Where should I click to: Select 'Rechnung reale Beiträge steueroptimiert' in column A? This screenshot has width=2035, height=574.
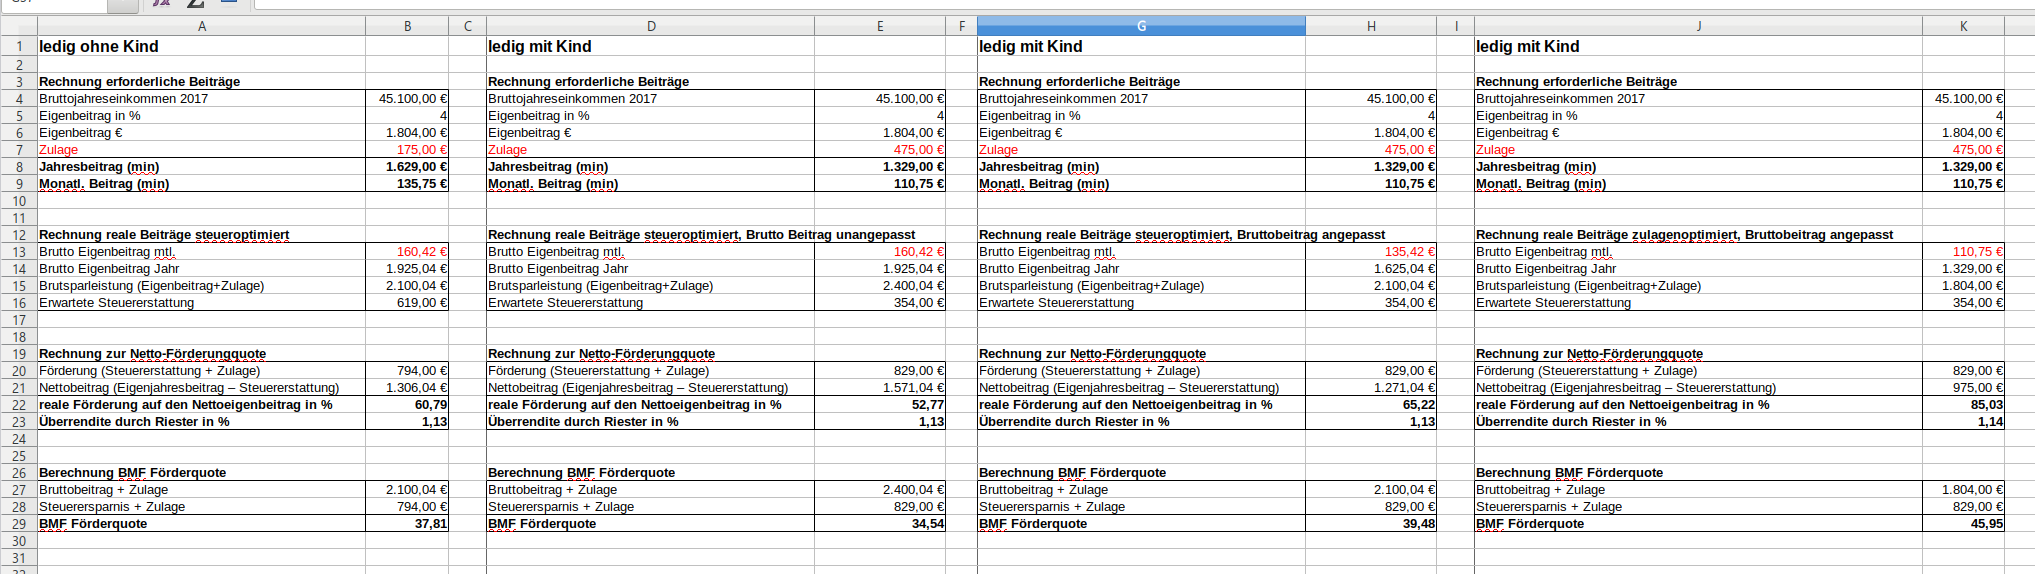(x=164, y=235)
